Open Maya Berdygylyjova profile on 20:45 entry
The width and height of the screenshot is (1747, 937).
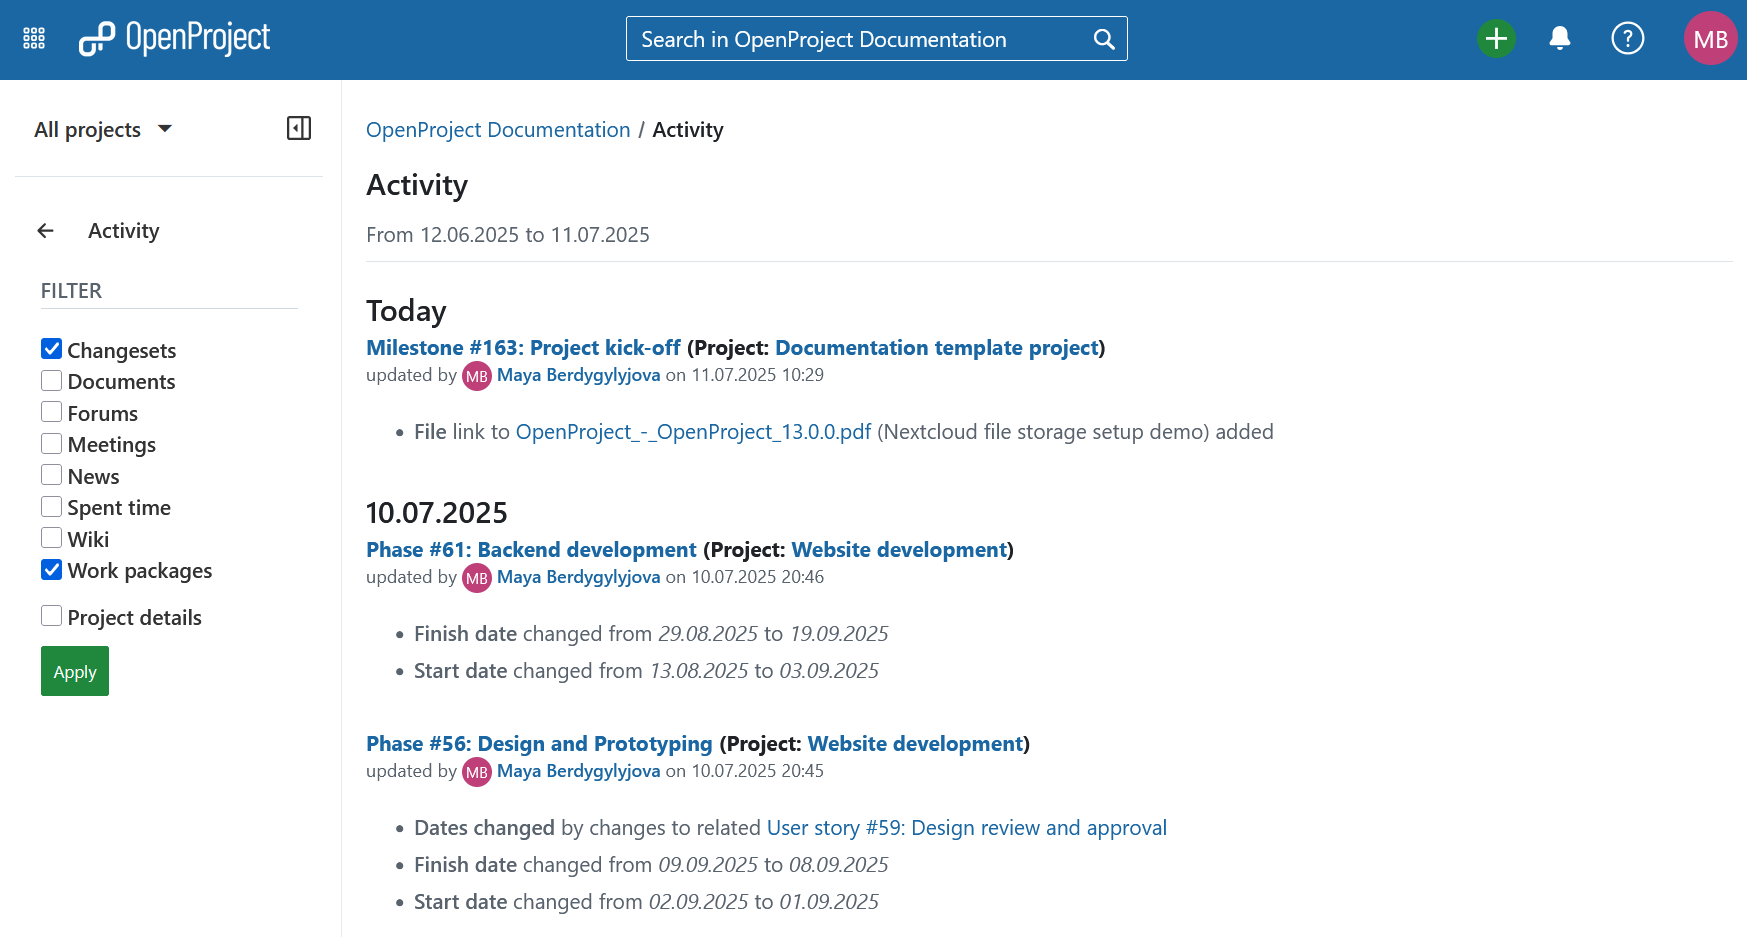tap(578, 771)
